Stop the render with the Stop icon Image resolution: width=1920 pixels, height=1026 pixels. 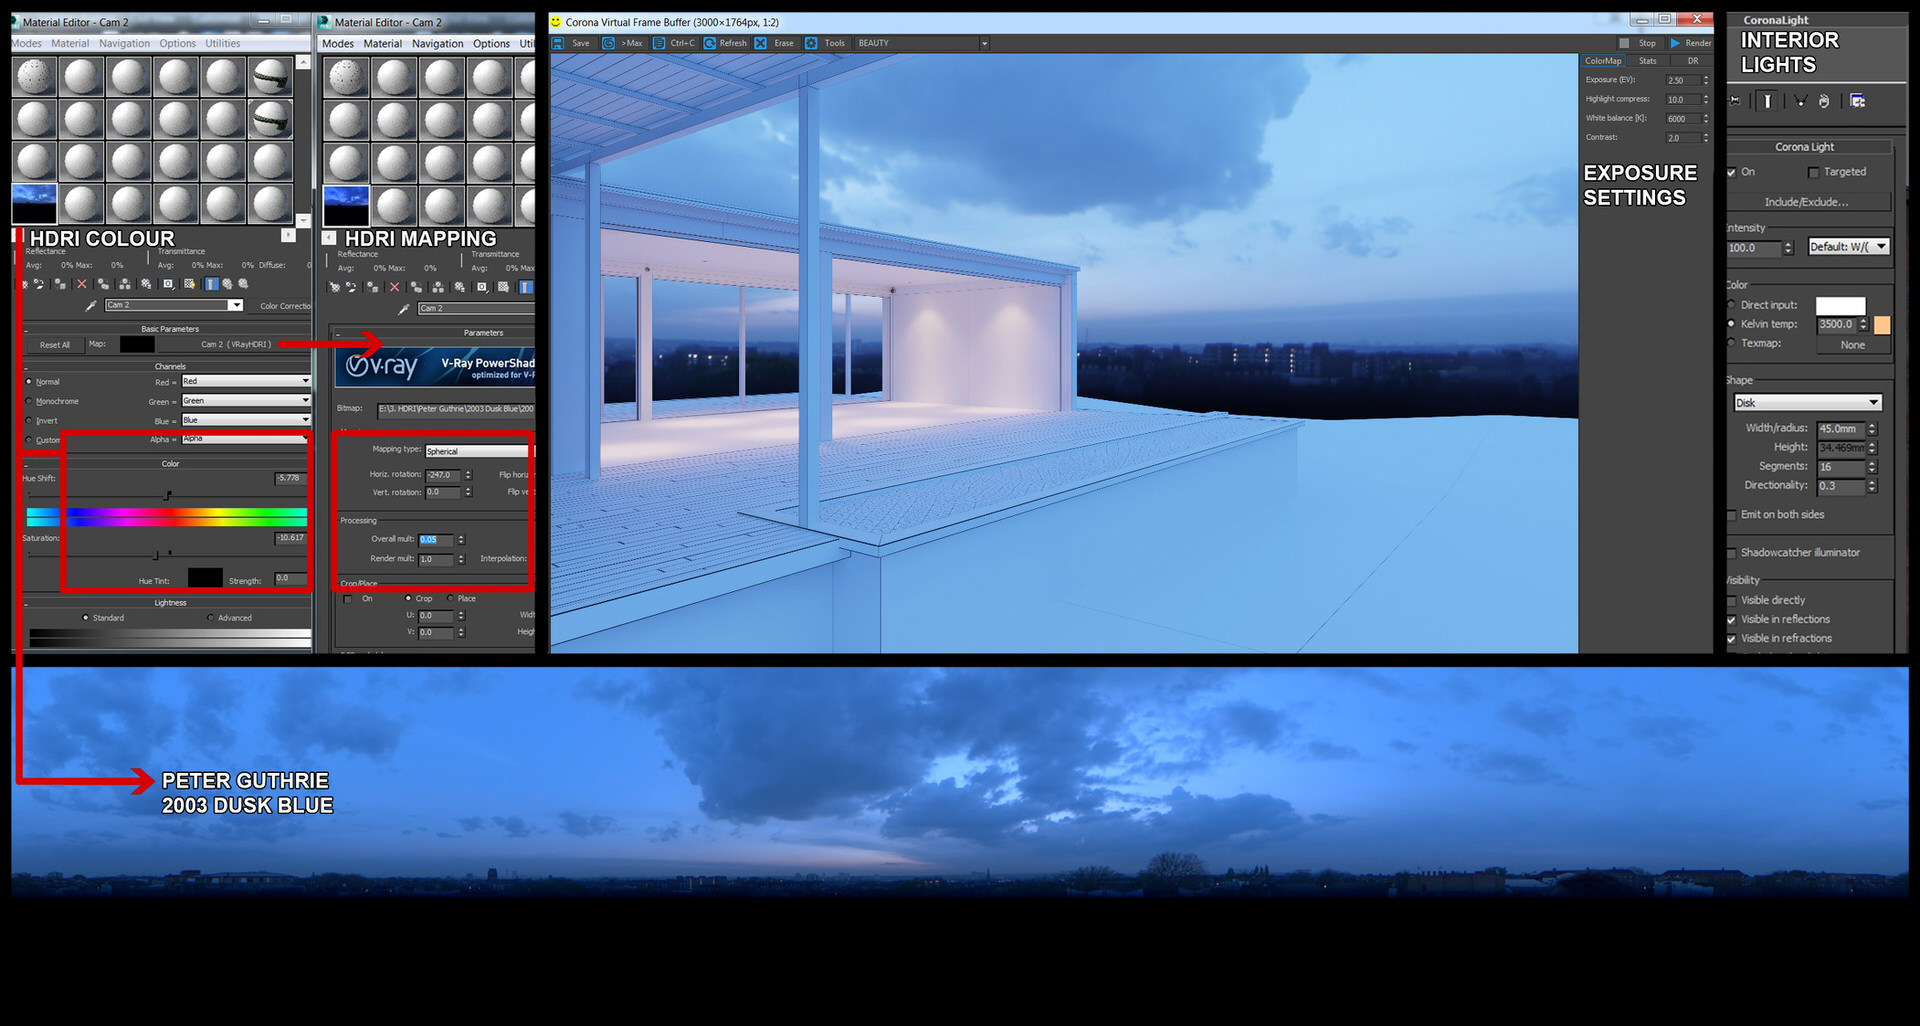point(1624,43)
